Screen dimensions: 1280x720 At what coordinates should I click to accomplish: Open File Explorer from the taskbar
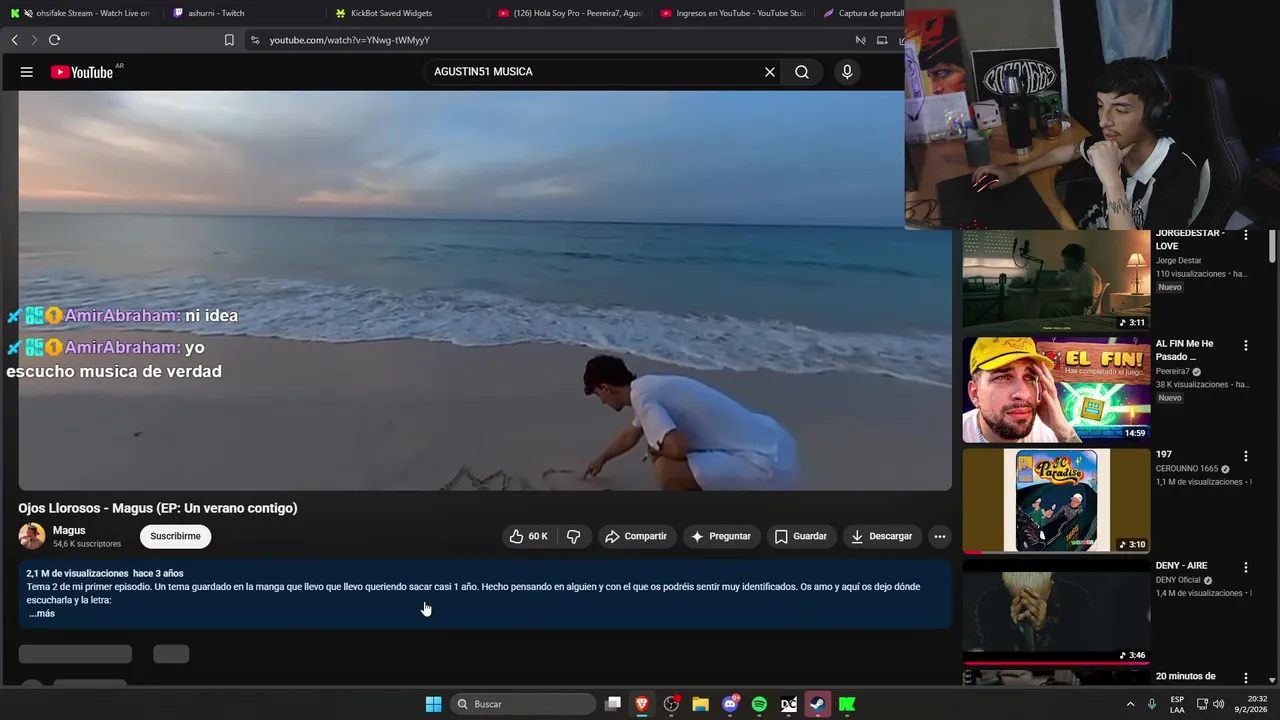pyautogui.click(x=700, y=704)
